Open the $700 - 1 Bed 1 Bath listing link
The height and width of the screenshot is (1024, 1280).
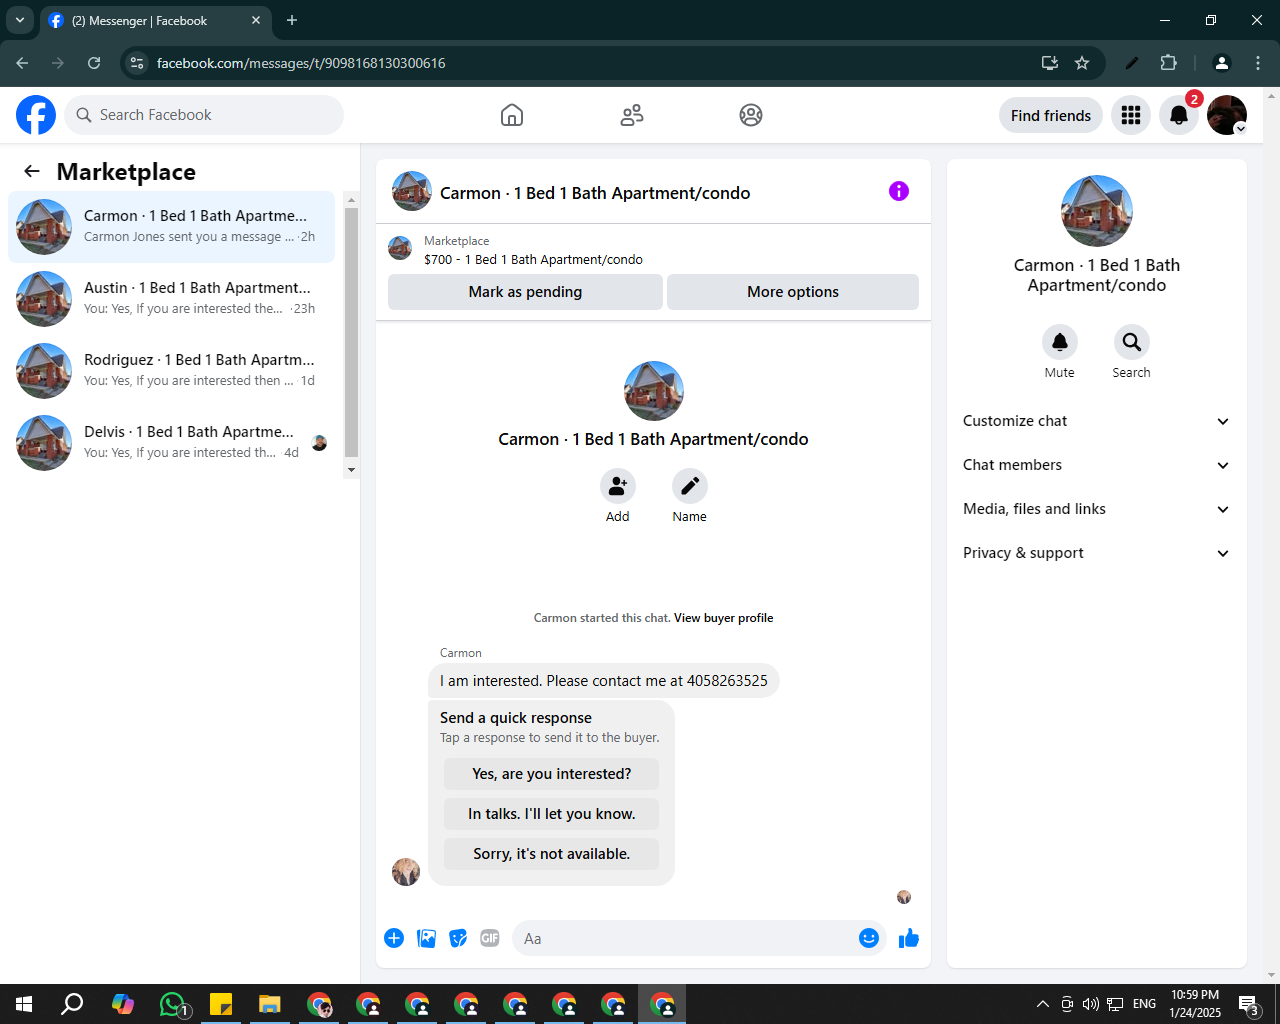[533, 260]
